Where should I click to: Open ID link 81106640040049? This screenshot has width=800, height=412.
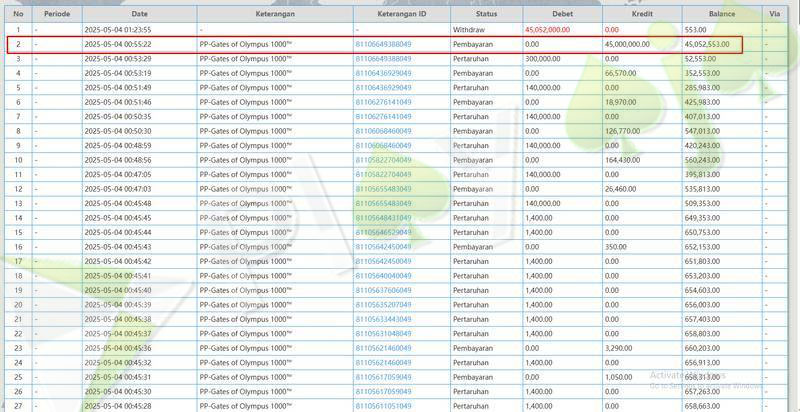click(382, 275)
